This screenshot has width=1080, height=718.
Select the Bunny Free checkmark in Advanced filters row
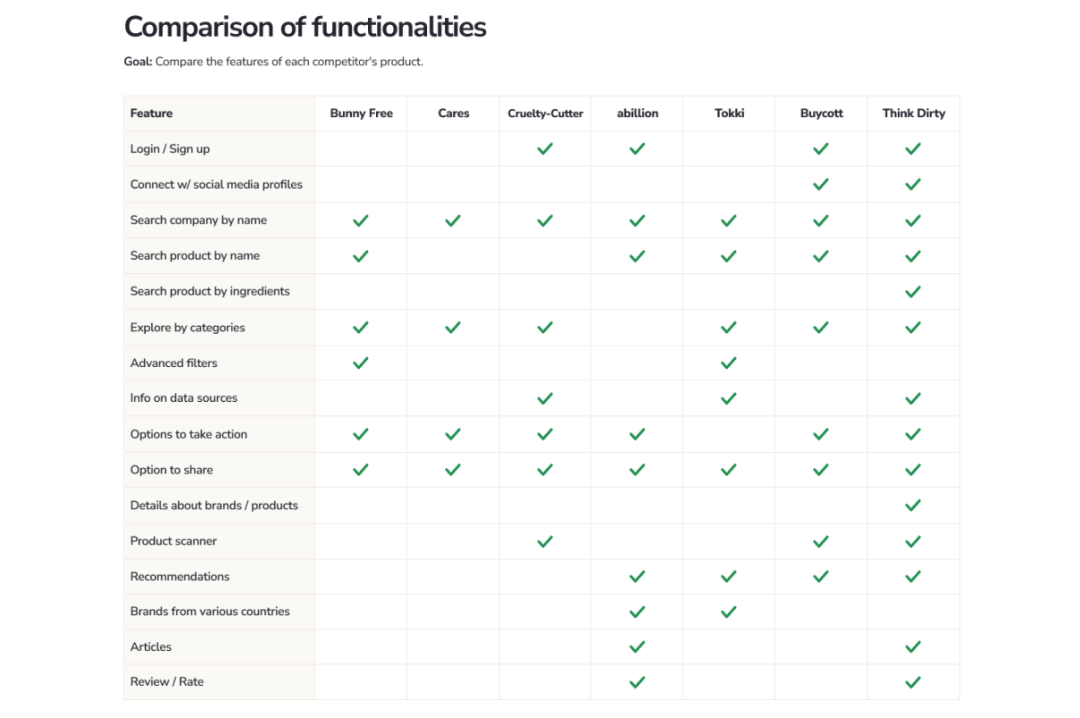coord(360,362)
